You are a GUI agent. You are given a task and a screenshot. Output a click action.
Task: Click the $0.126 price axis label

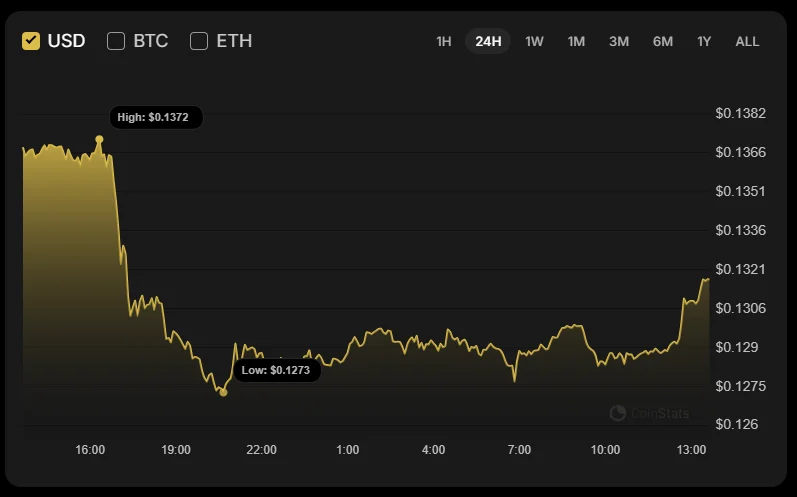tap(736, 424)
